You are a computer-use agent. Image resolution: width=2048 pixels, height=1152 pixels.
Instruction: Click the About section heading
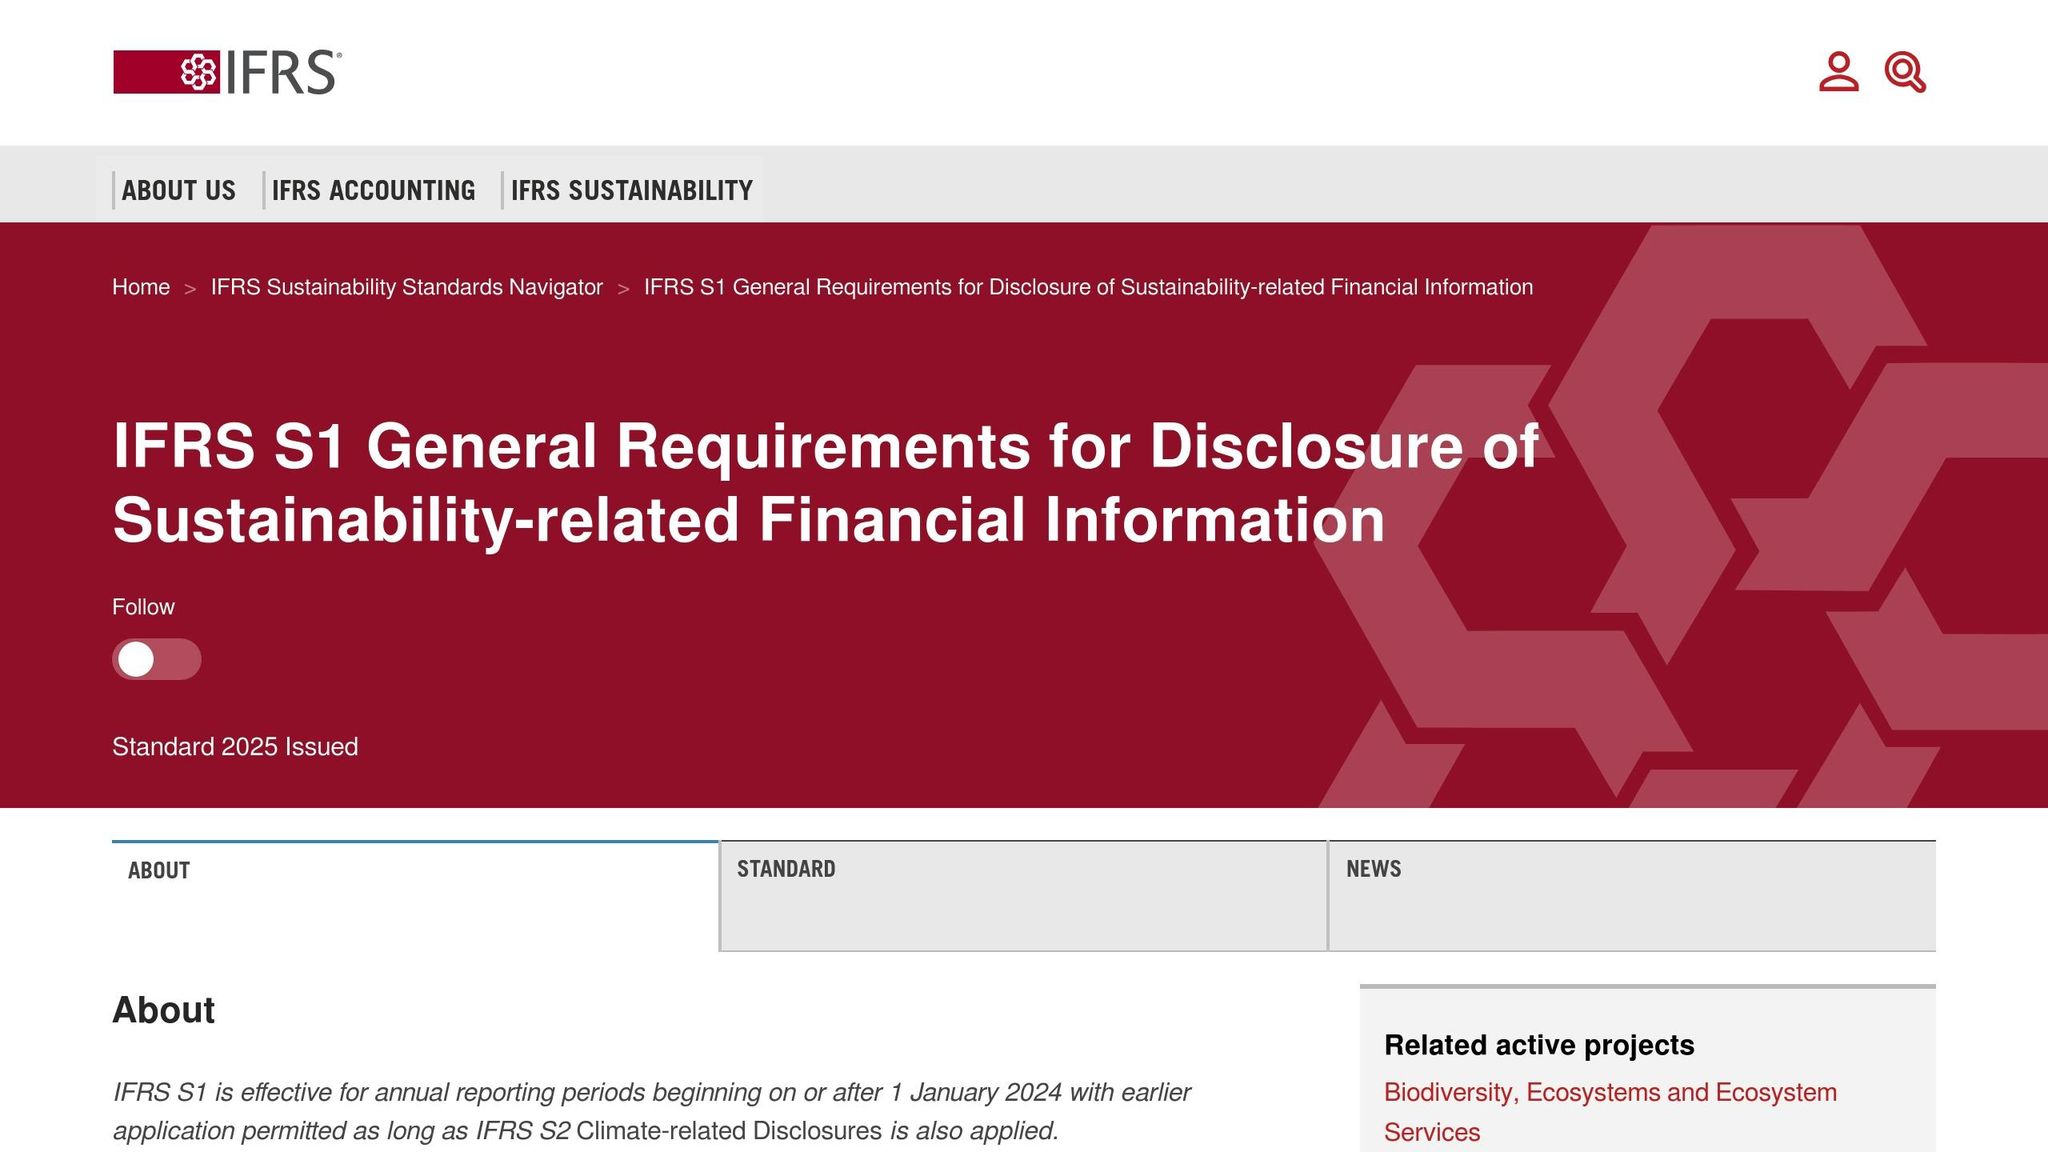165,1011
